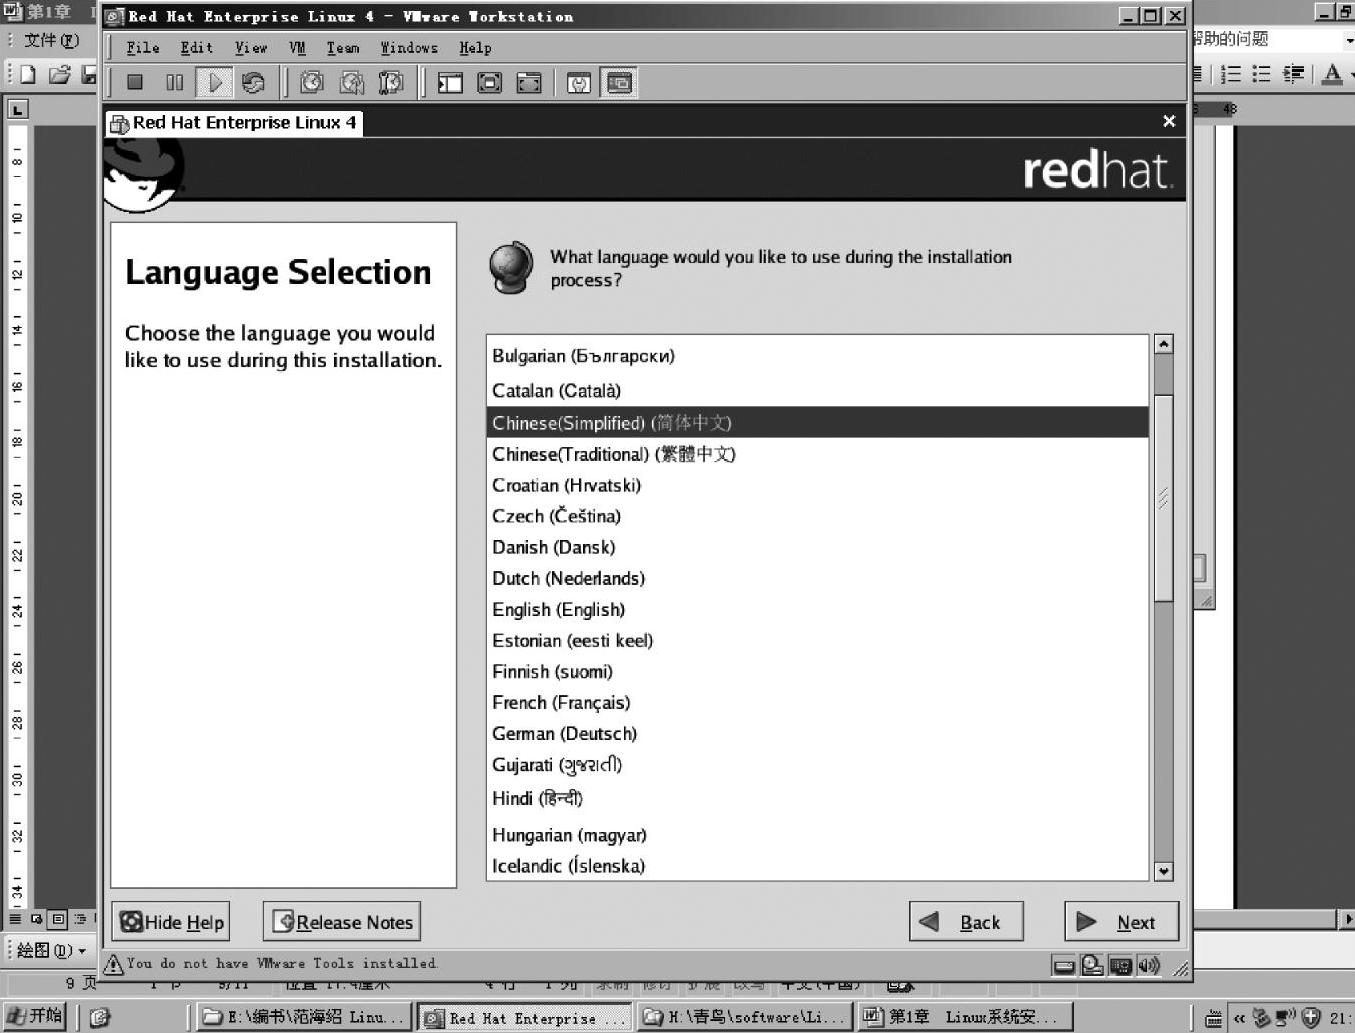Expand hidden tray icons with the chevron

click(1239, 1018)
